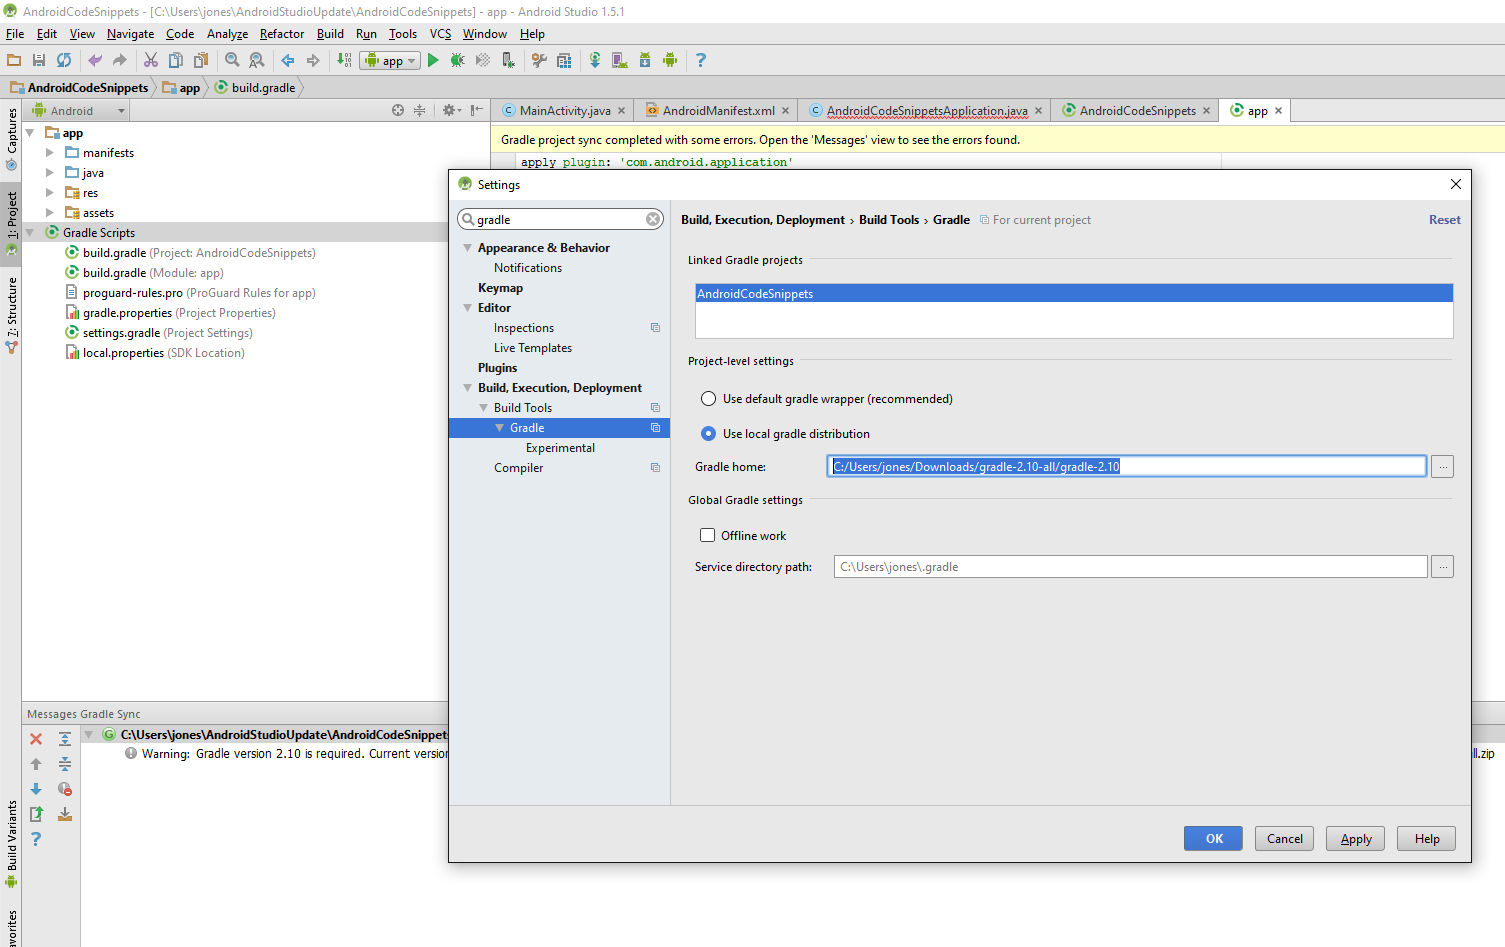Navigate back with the left arrow icon

[x=288, y=60]
